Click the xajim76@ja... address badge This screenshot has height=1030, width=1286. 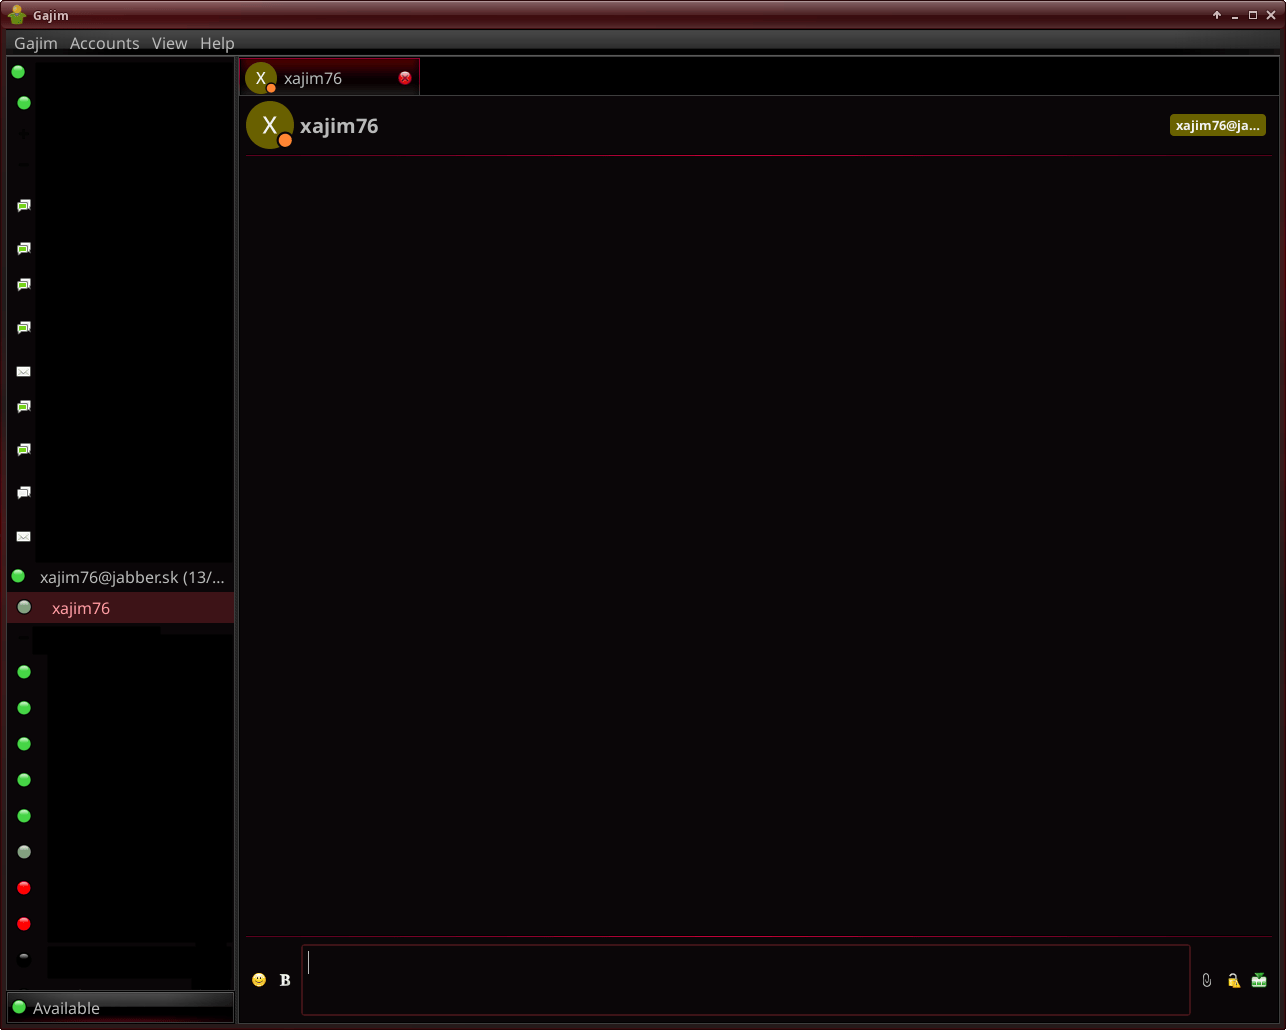1217,125
